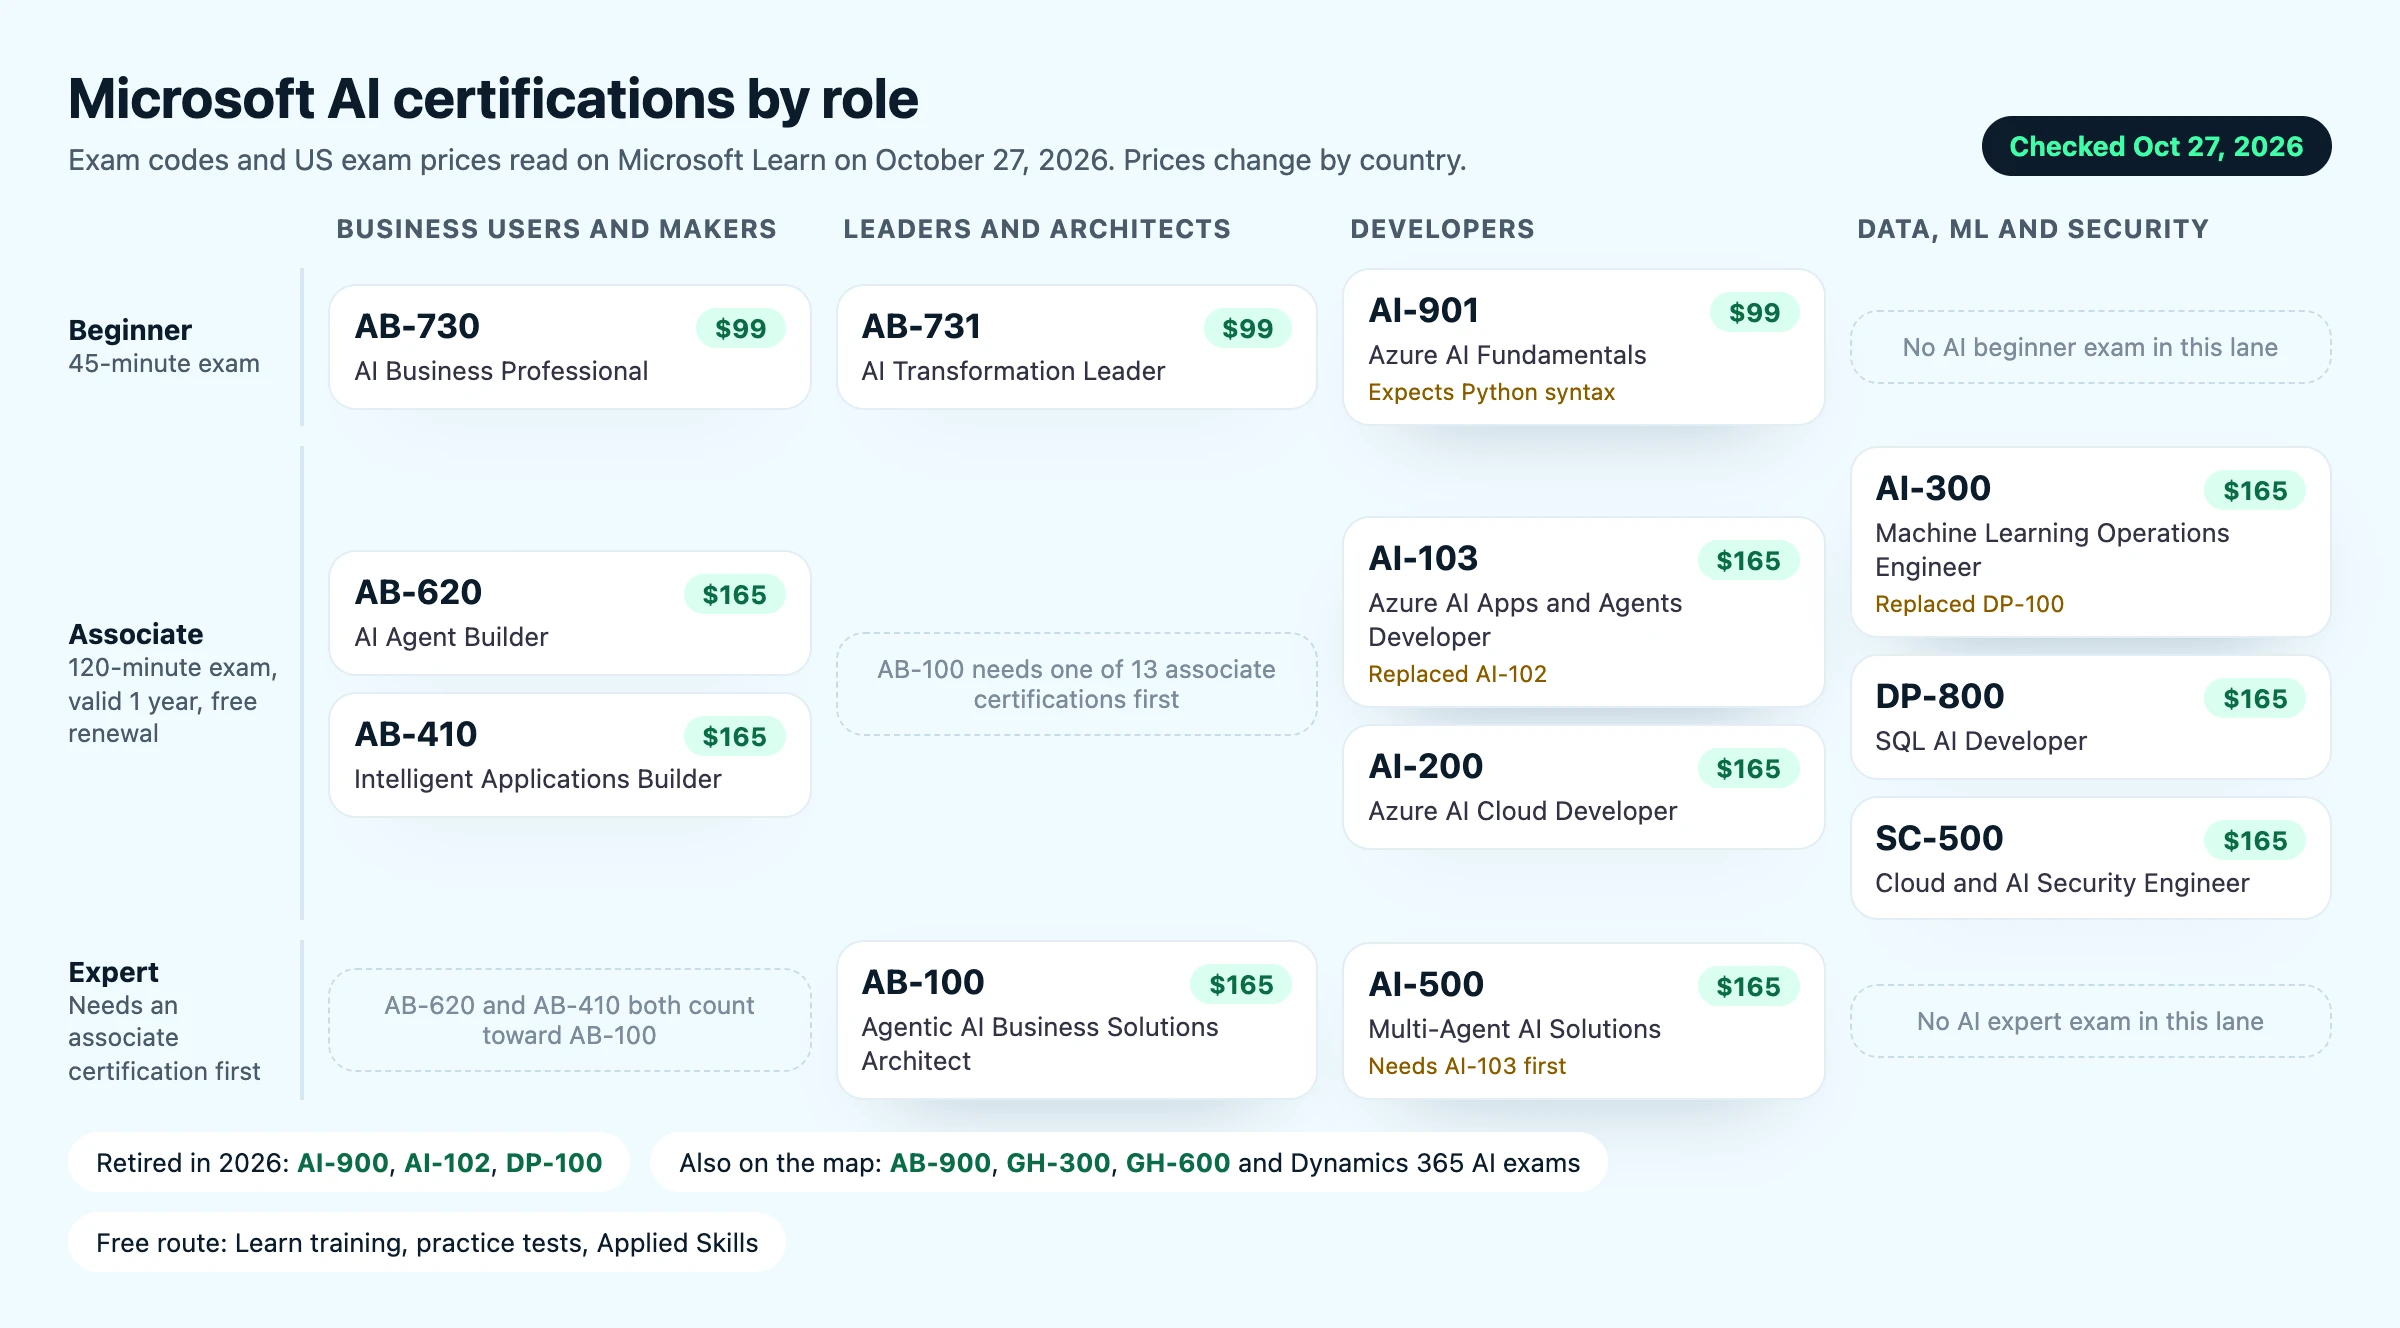Click 'AB-100 needs one of 13 associate certifications' note

click(x=1077, y=684)
